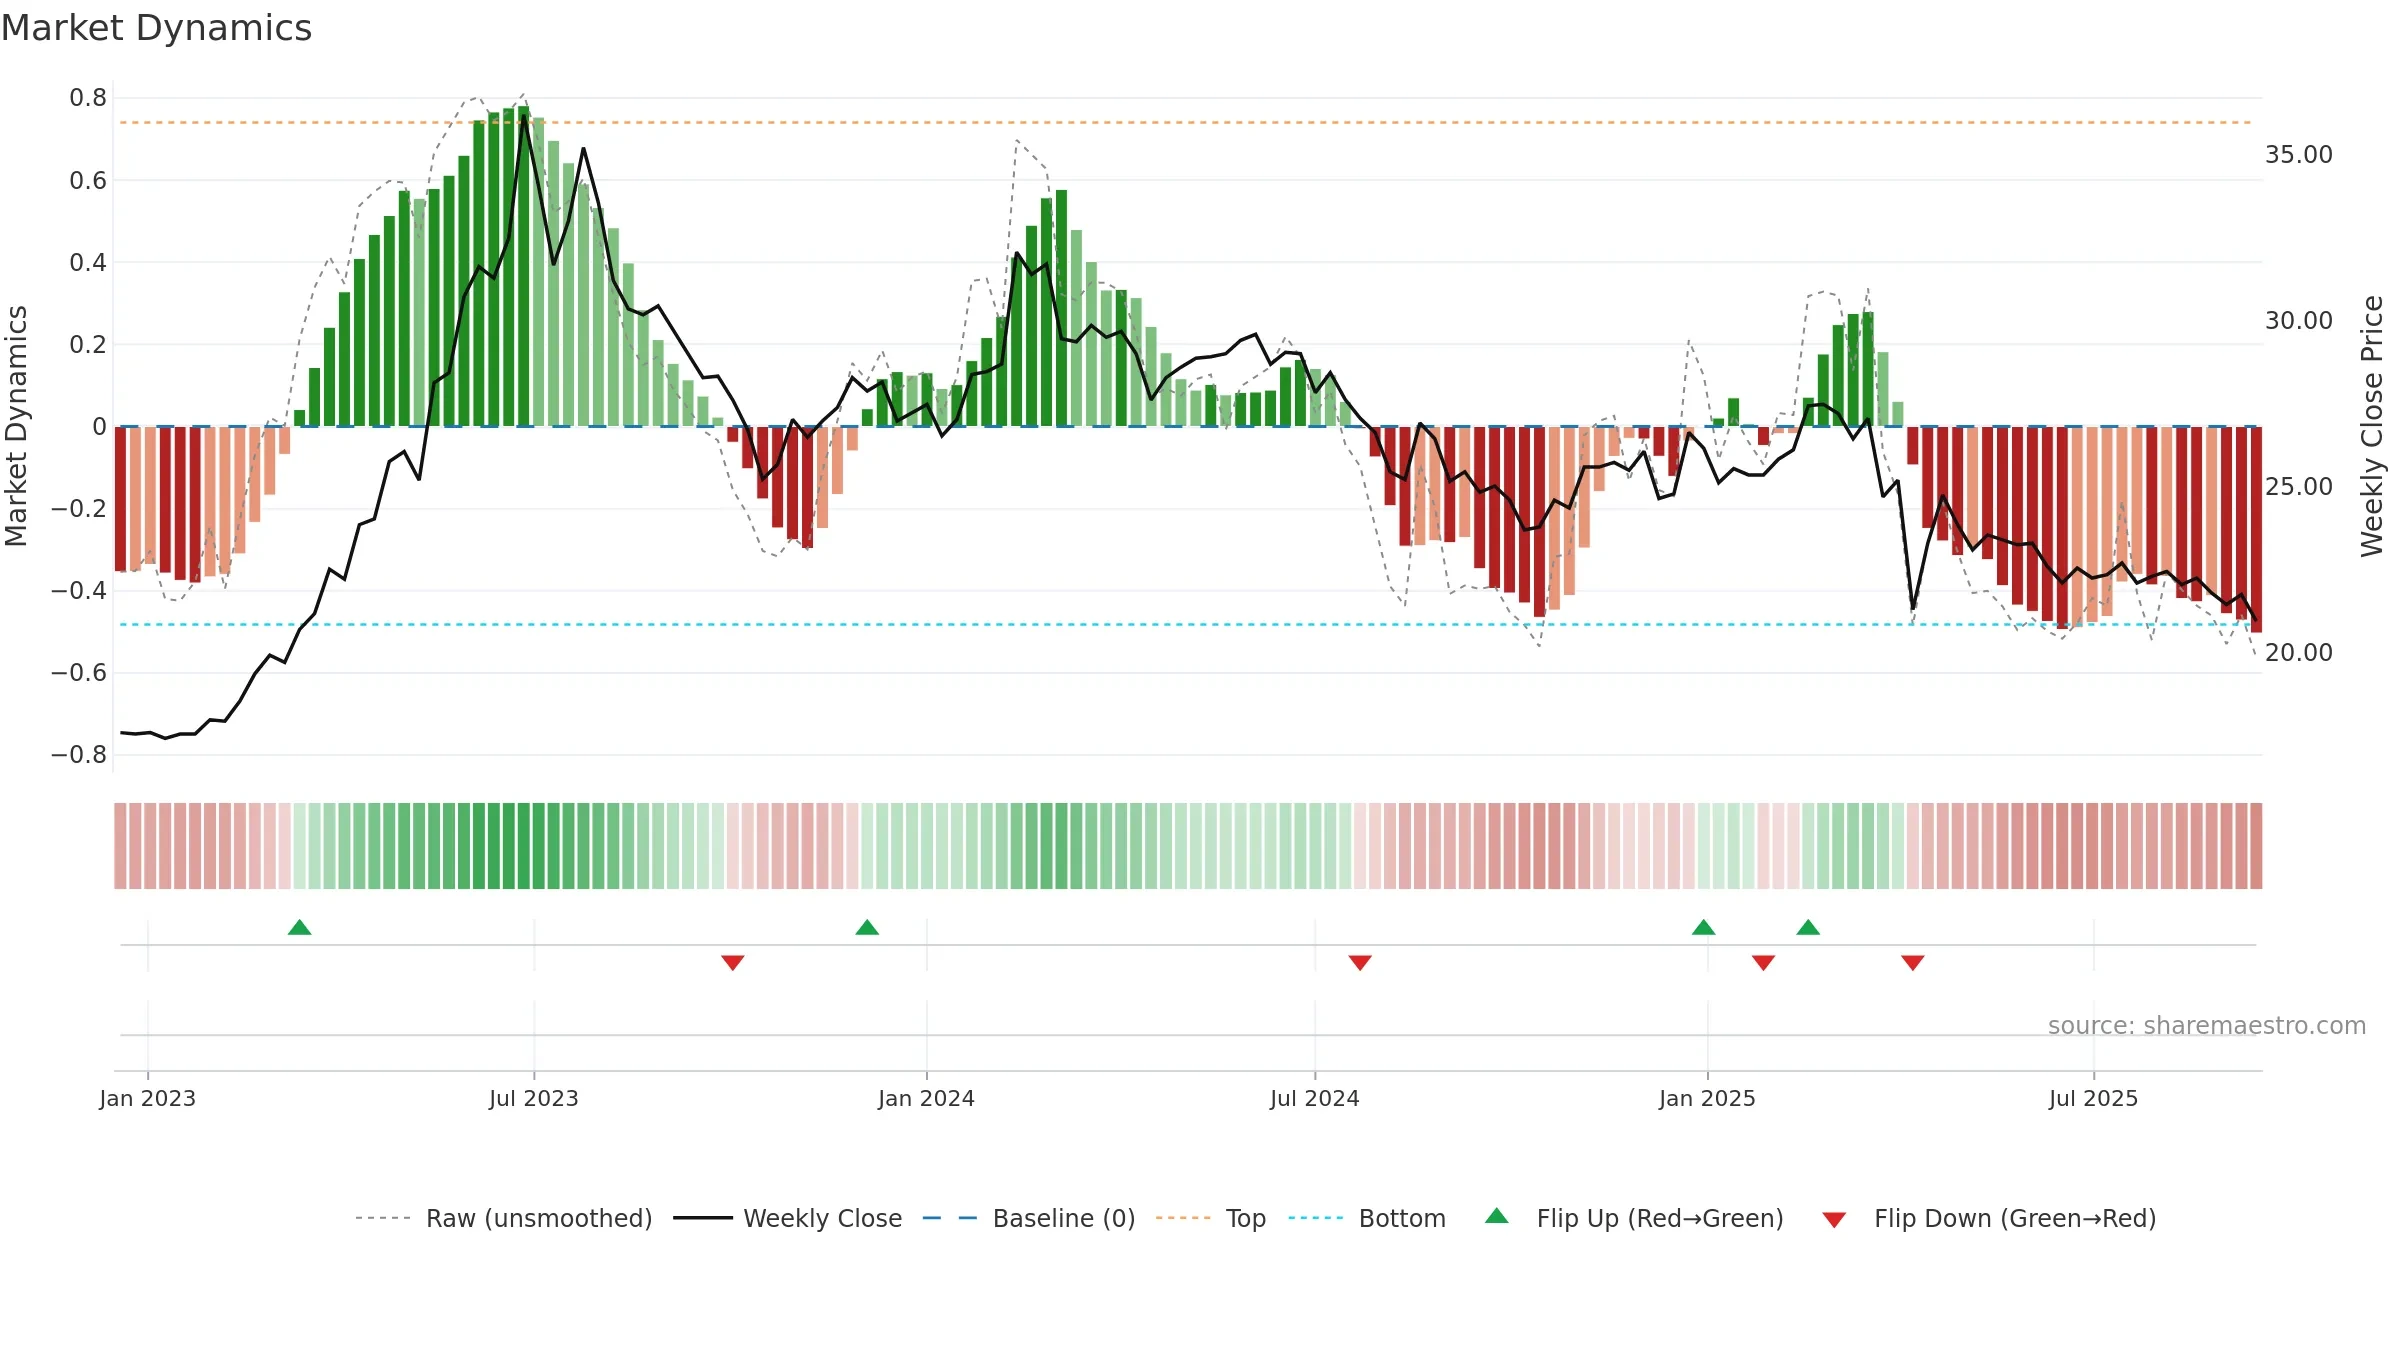
Task: Select the flip-down marker near October 2023
Action: (x=733, y=962)
